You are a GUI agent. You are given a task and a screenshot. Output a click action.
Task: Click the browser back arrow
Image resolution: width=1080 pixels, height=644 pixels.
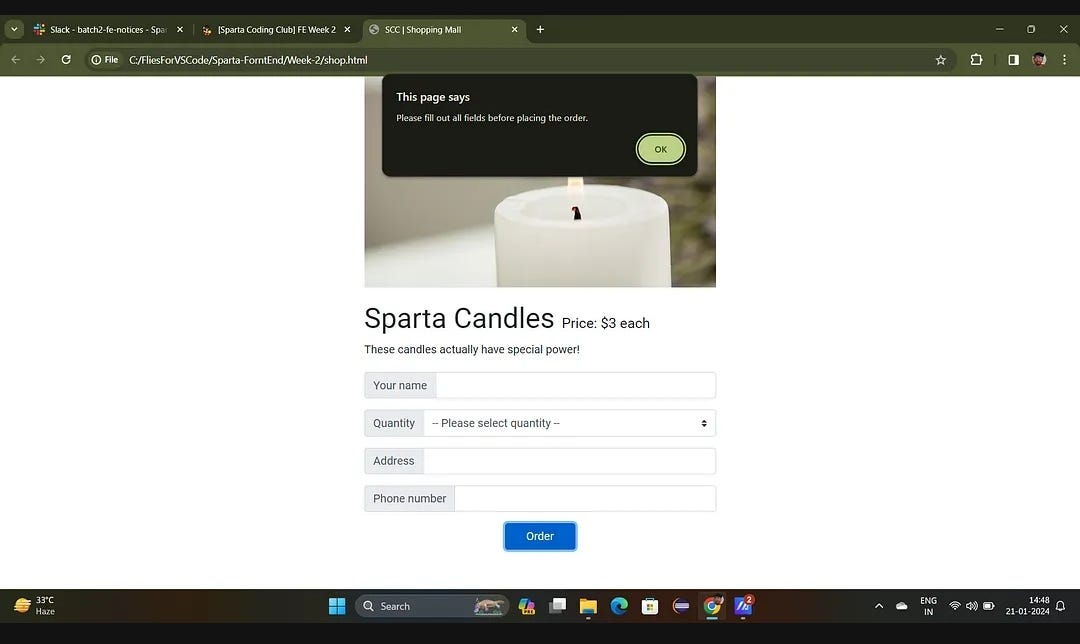(x=14, y=60)
